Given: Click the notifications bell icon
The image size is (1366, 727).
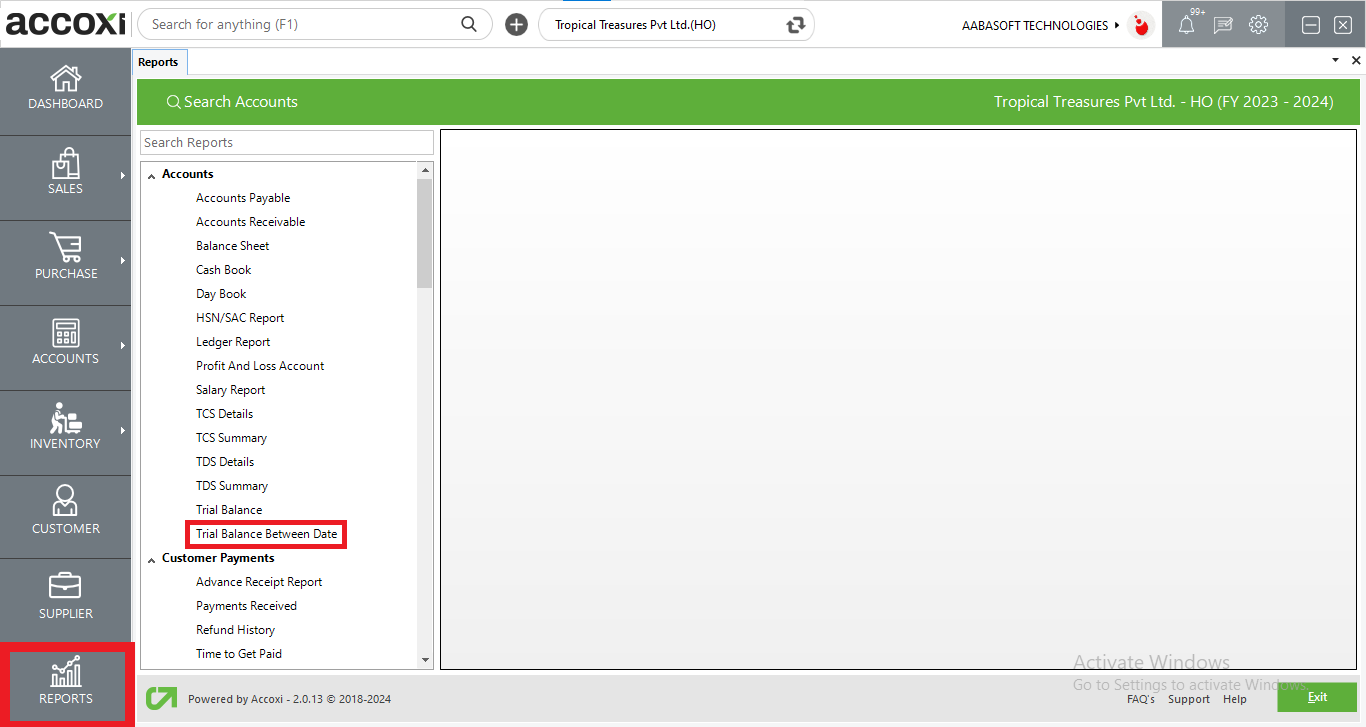Looking at the screenshot, I should coord(1186,25).
